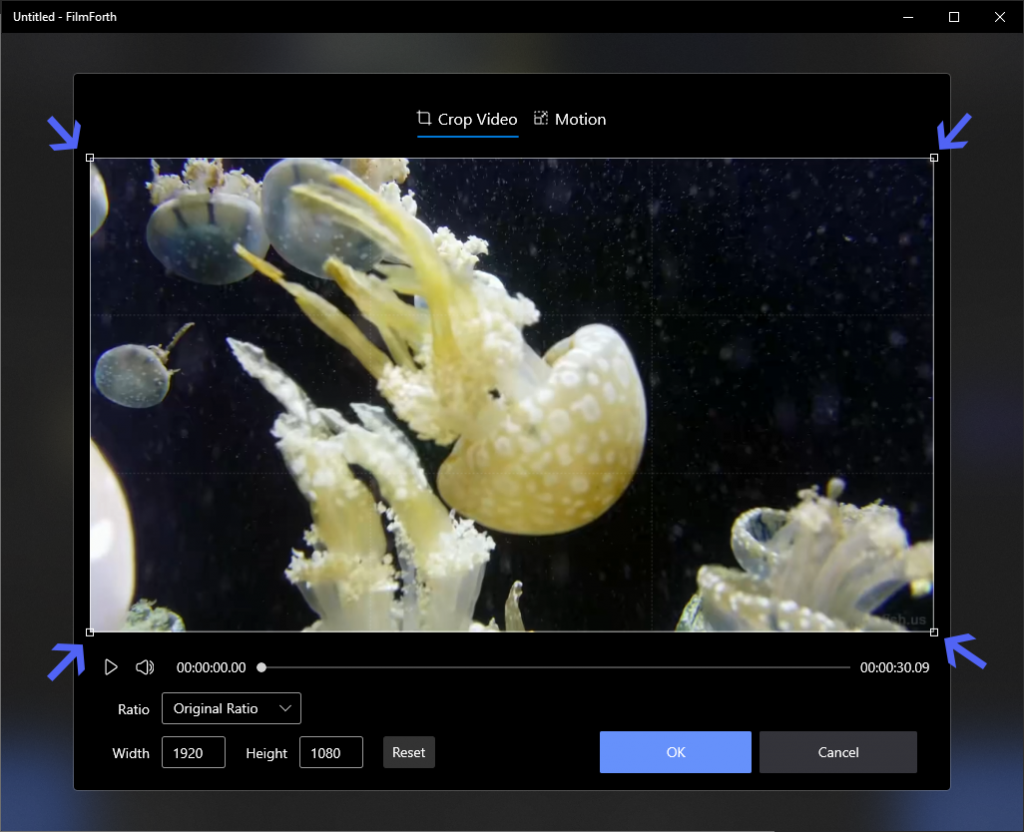The width and height of the screenshot is (1024, 832).
Task: Reset the crop dimensions
Action: (409, 752)
